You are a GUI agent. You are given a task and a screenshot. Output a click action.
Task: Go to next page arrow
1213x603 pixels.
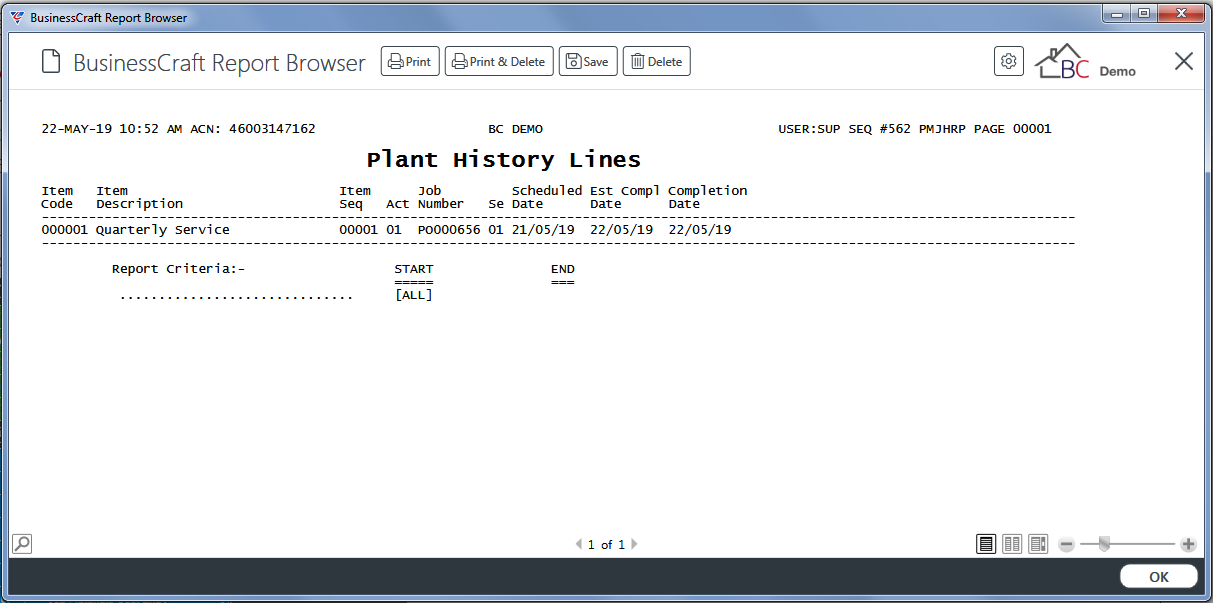[x=634, y=545]
